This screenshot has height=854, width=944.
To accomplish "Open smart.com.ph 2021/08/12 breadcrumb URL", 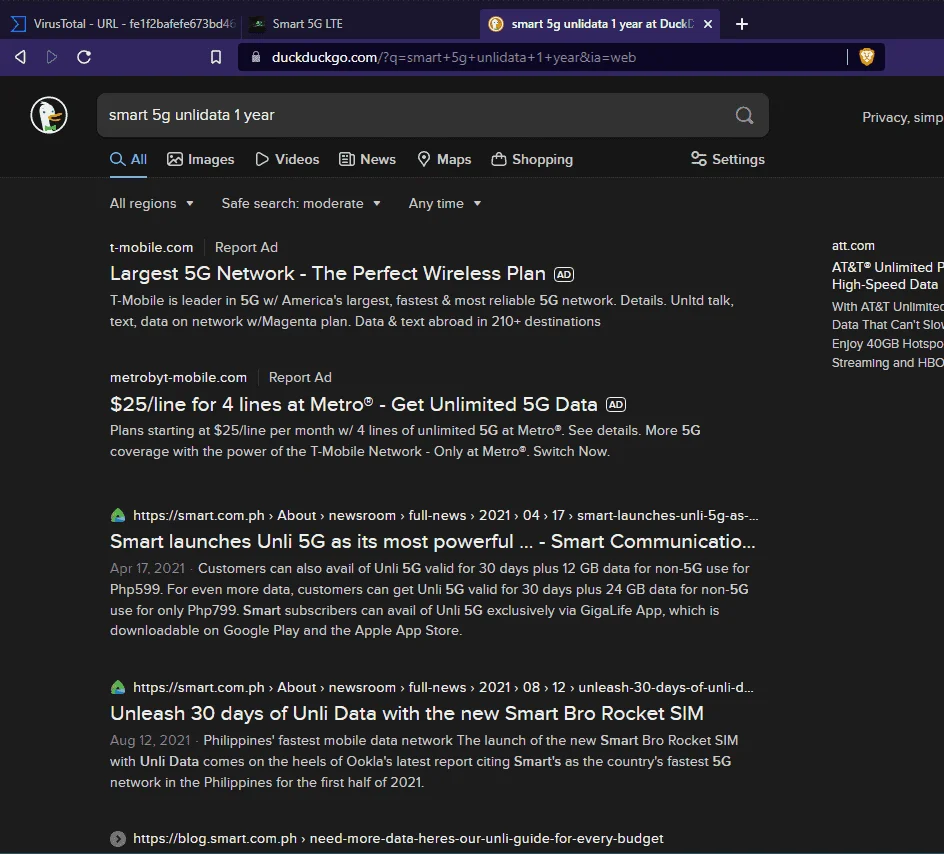I will pos(443,687).
